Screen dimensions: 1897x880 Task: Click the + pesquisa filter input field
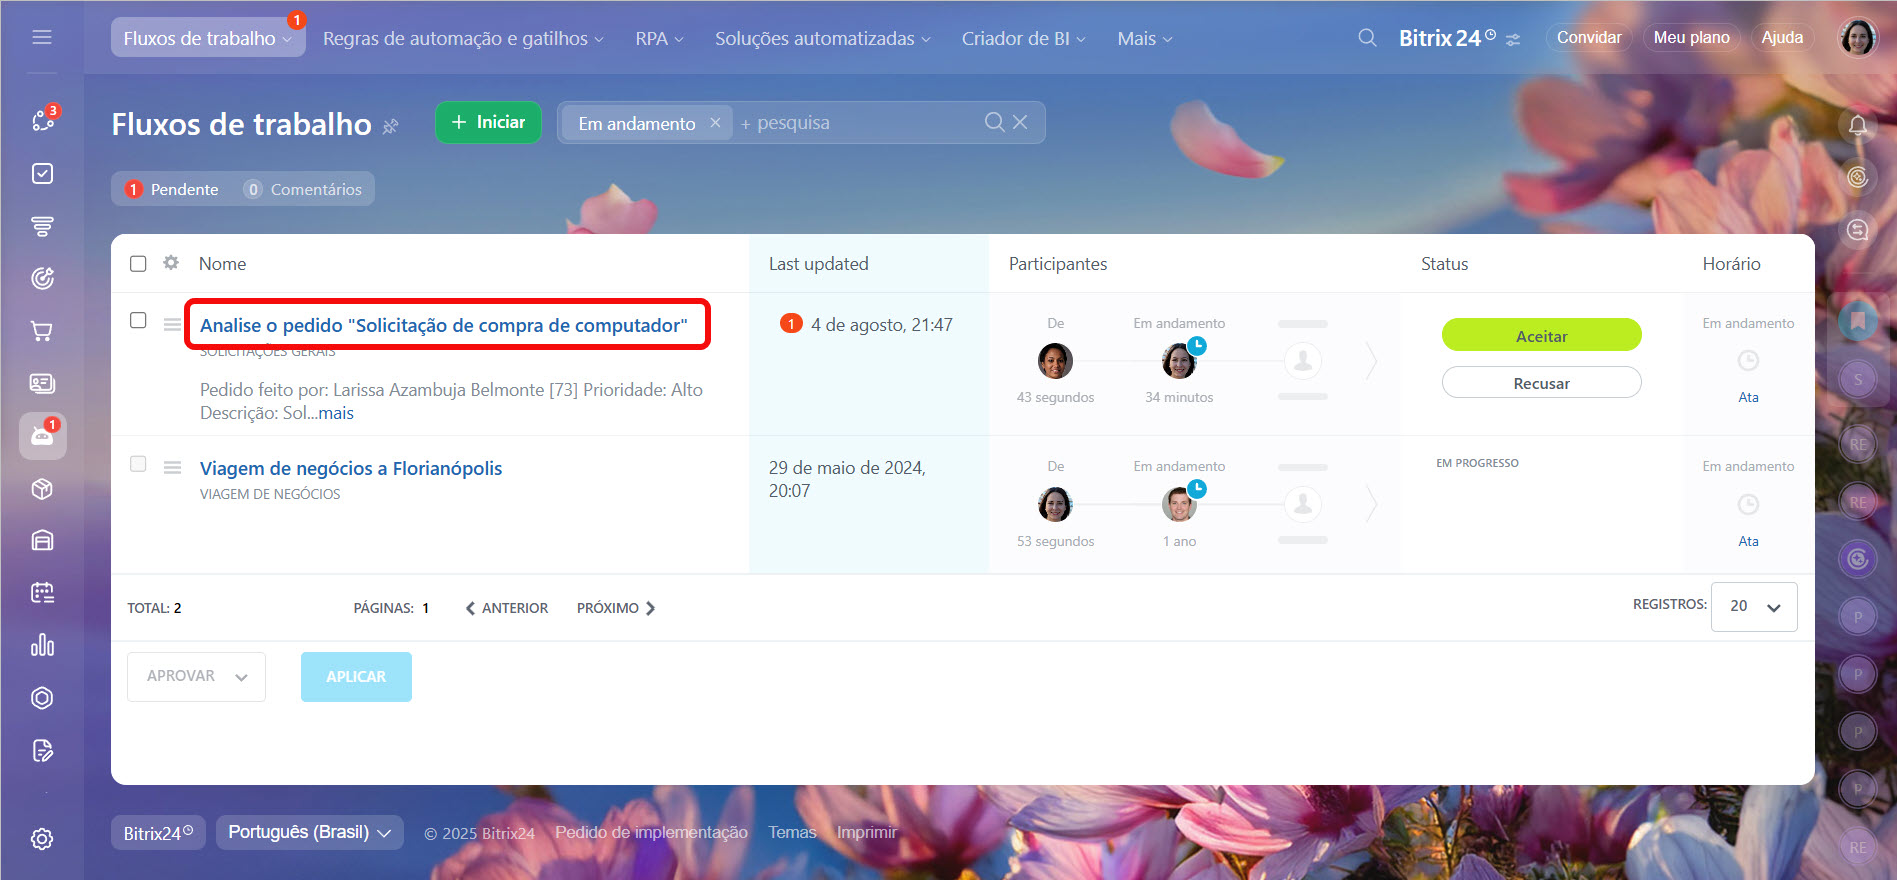point(860,123)
